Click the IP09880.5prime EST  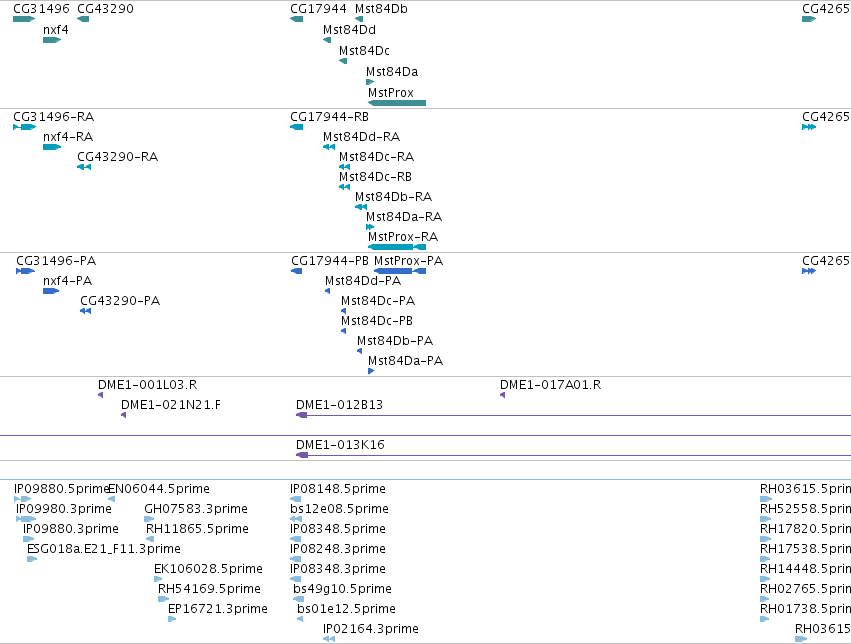click(x=22, y=499)
